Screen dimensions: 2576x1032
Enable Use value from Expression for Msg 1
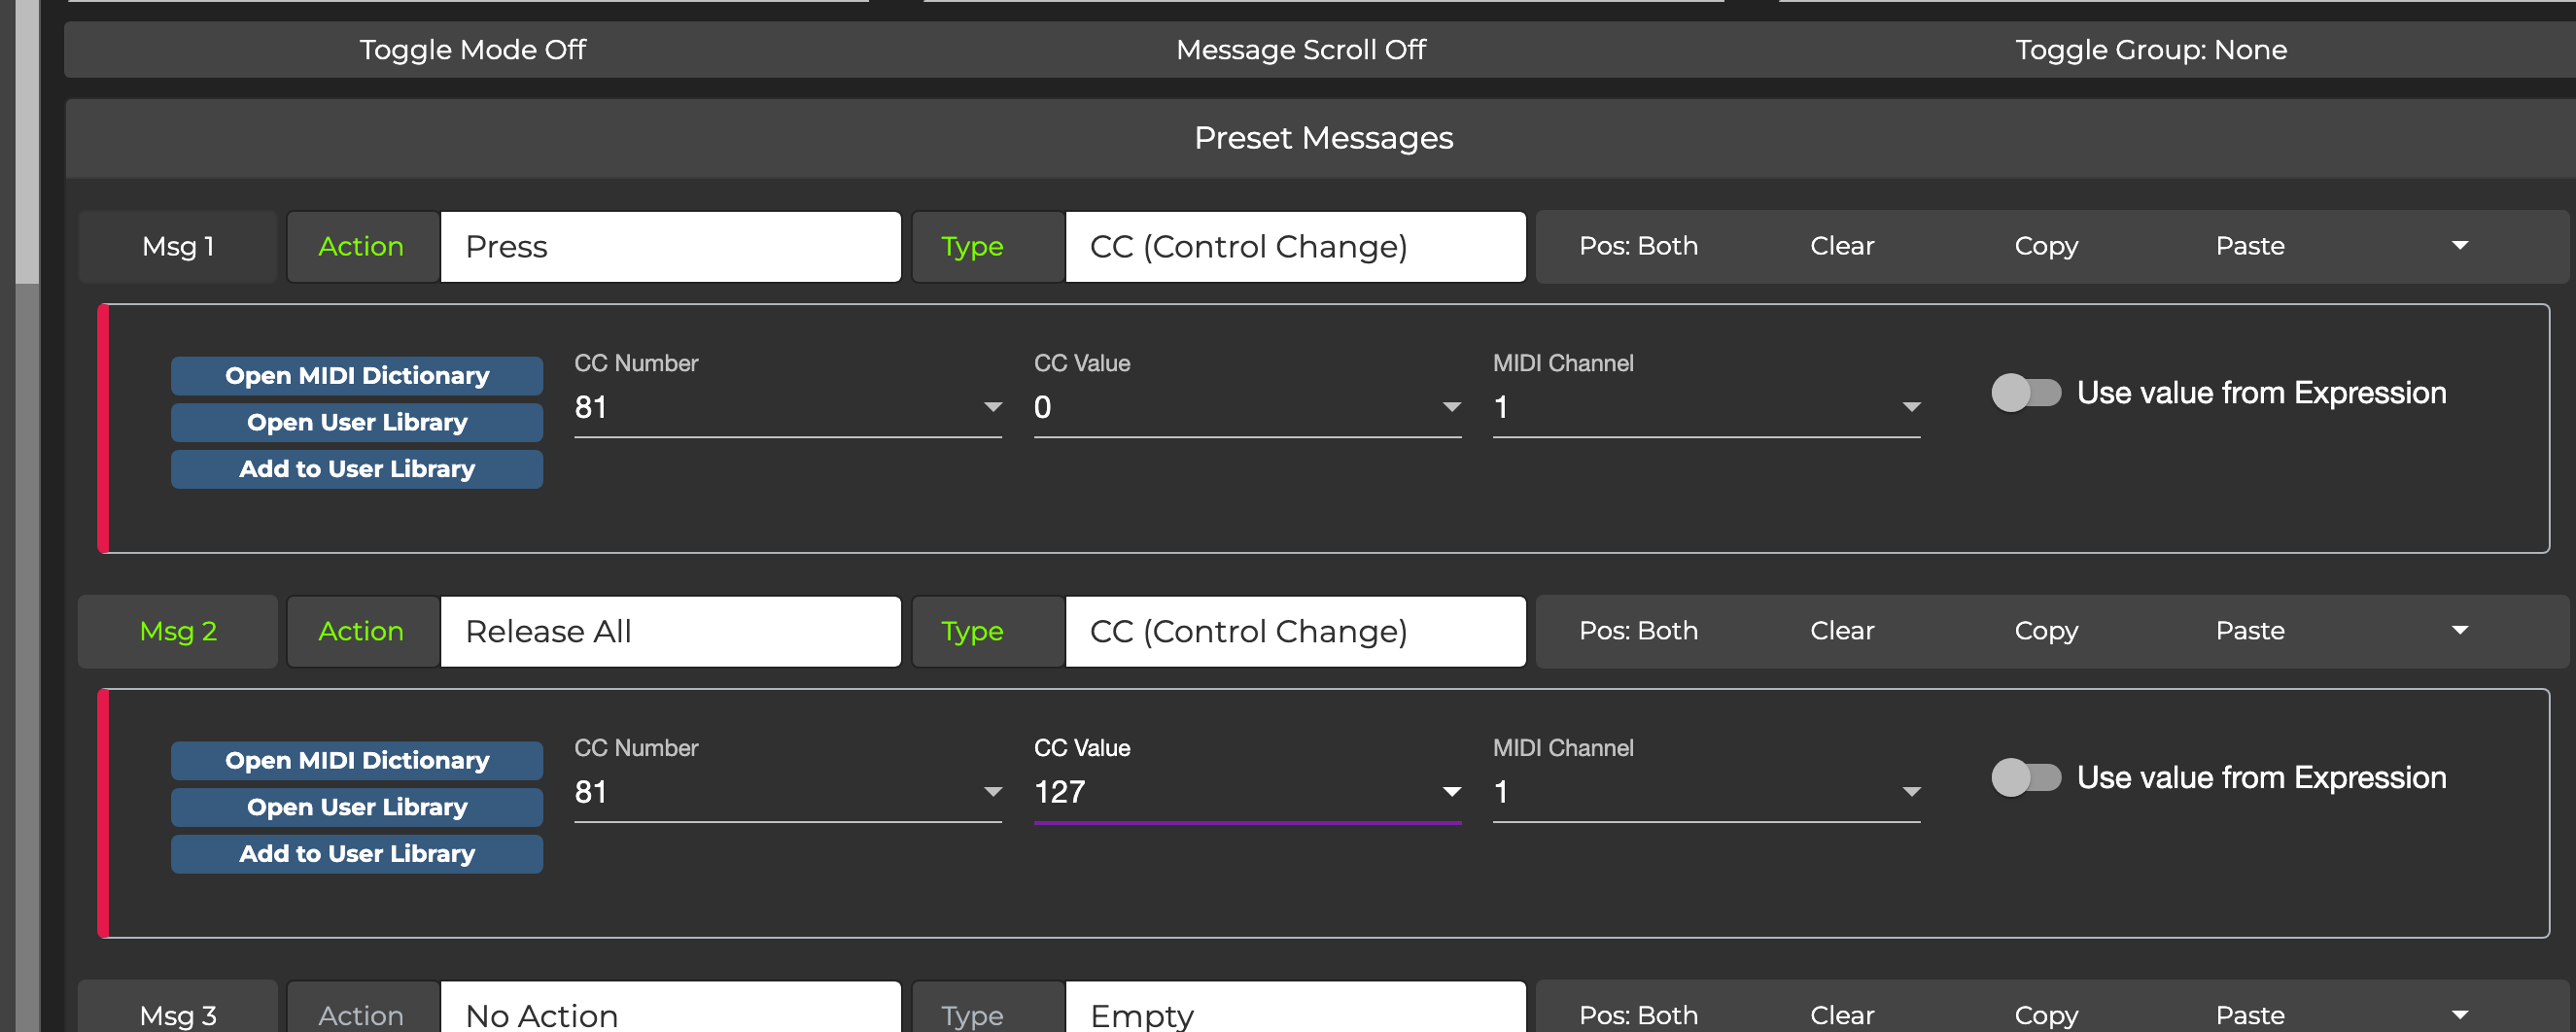click(2025, 393)
